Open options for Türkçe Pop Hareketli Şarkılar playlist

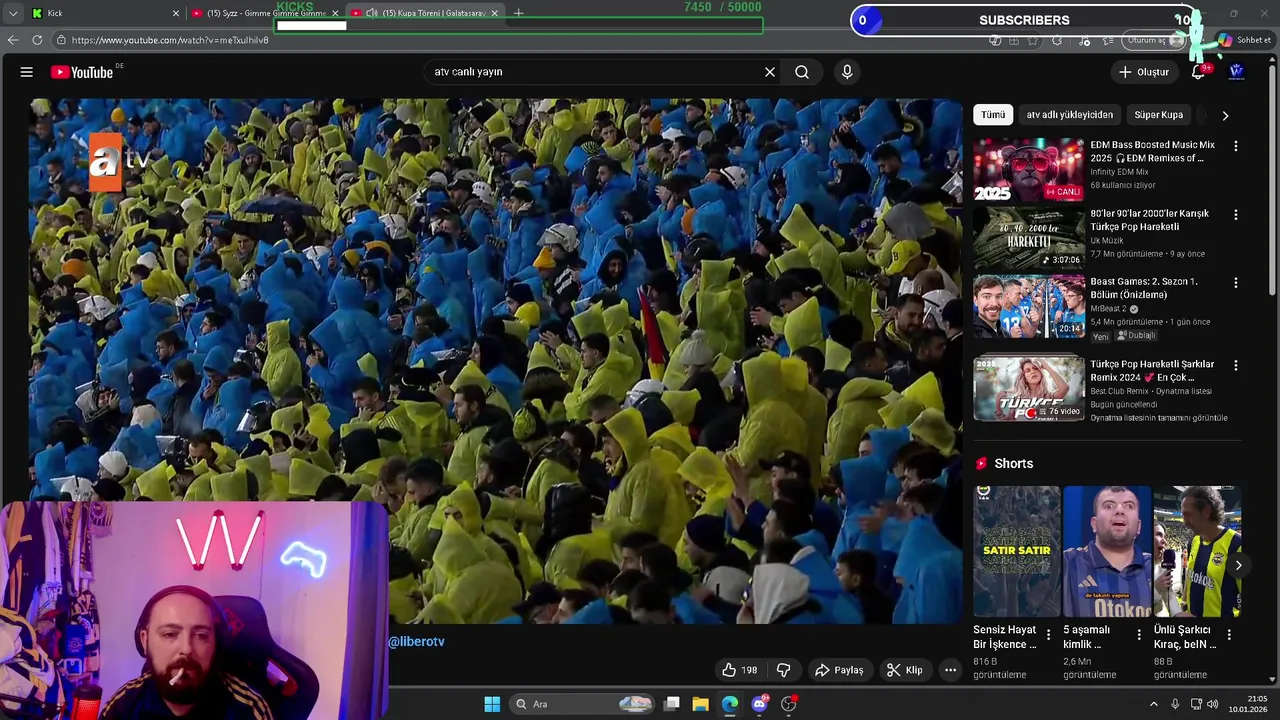pos(1236,366)
